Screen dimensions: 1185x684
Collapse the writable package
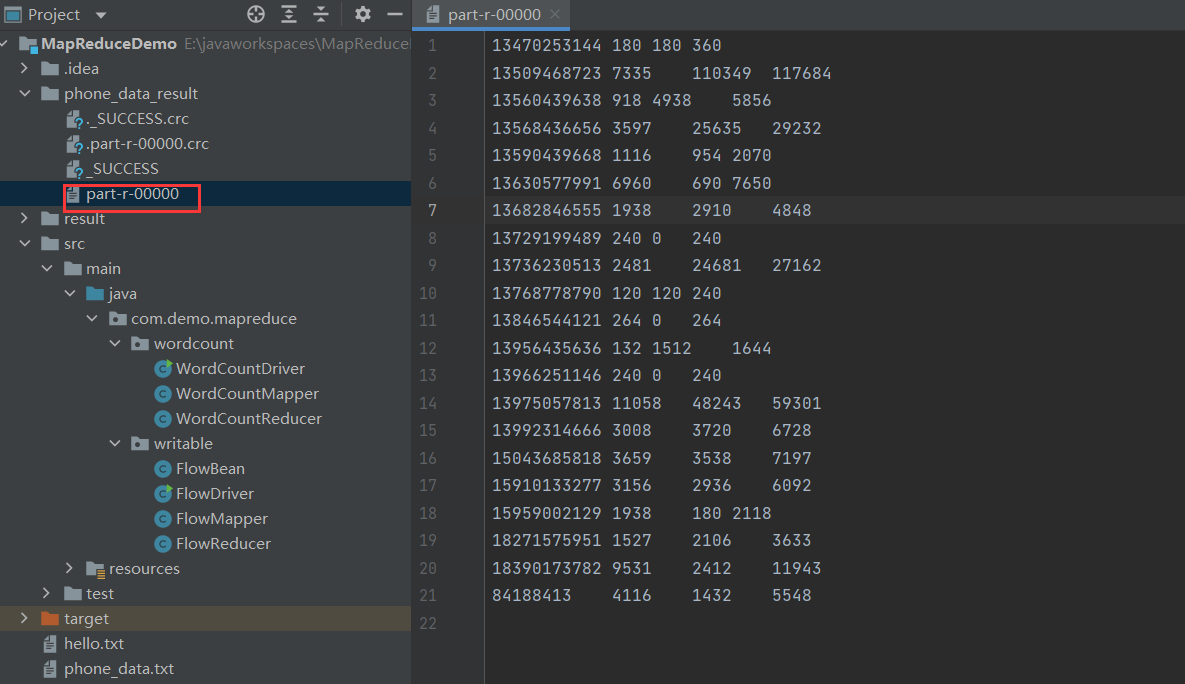pos(115,444)
